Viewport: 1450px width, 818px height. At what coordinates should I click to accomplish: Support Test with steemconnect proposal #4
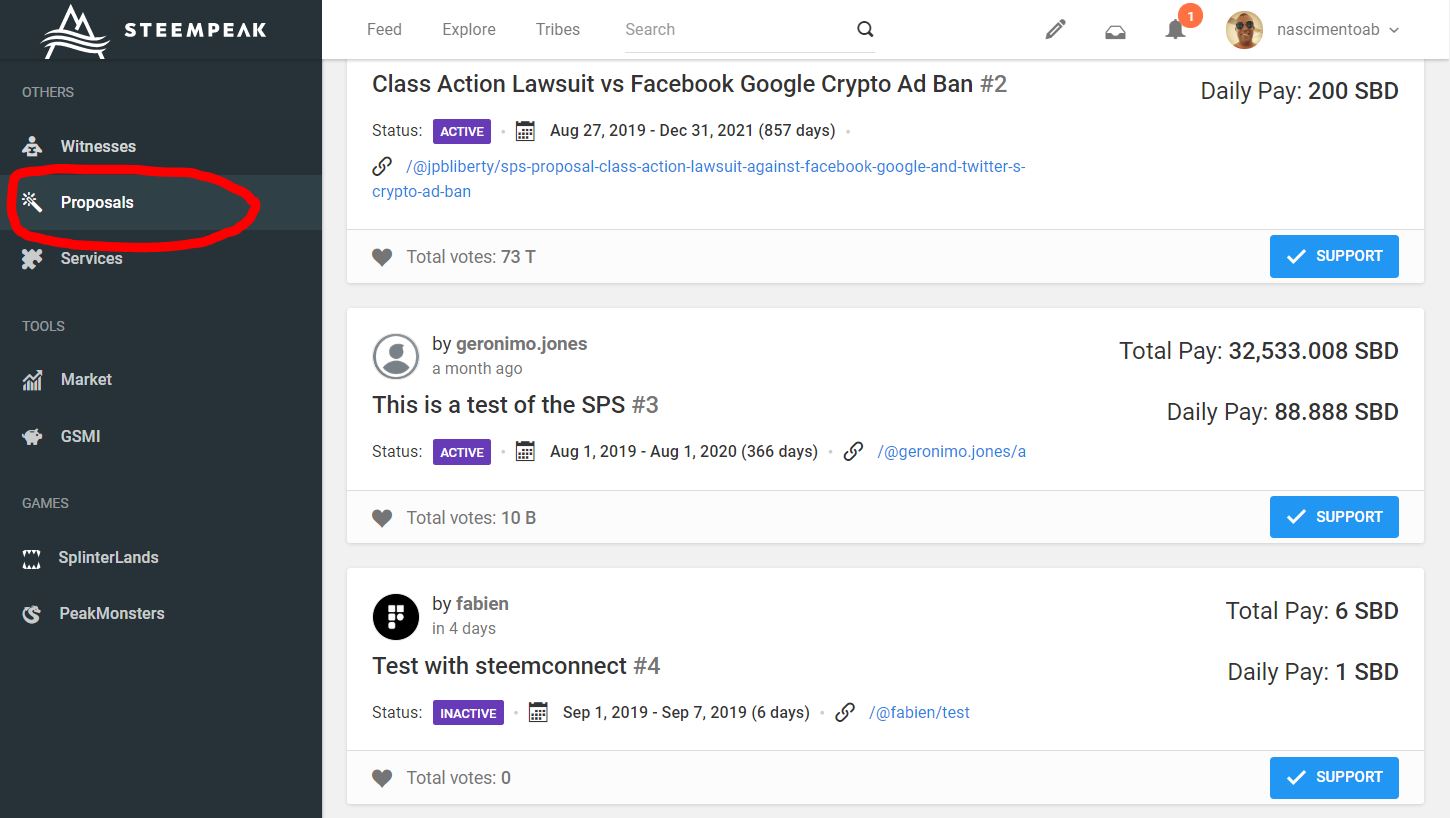[x=1334, y=777]
